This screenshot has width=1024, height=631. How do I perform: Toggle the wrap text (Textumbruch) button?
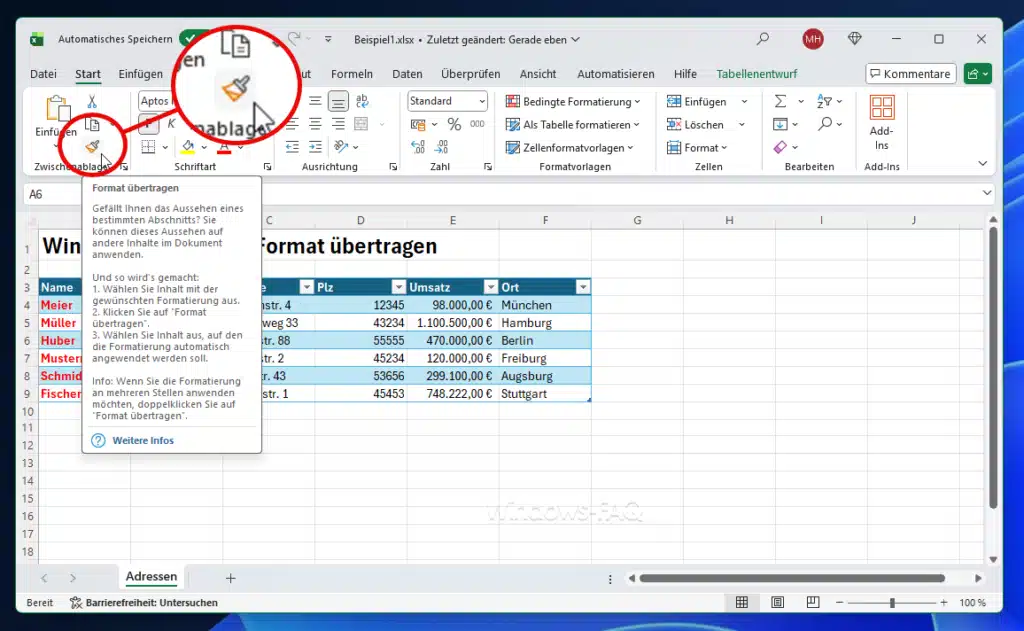(362, 100)
